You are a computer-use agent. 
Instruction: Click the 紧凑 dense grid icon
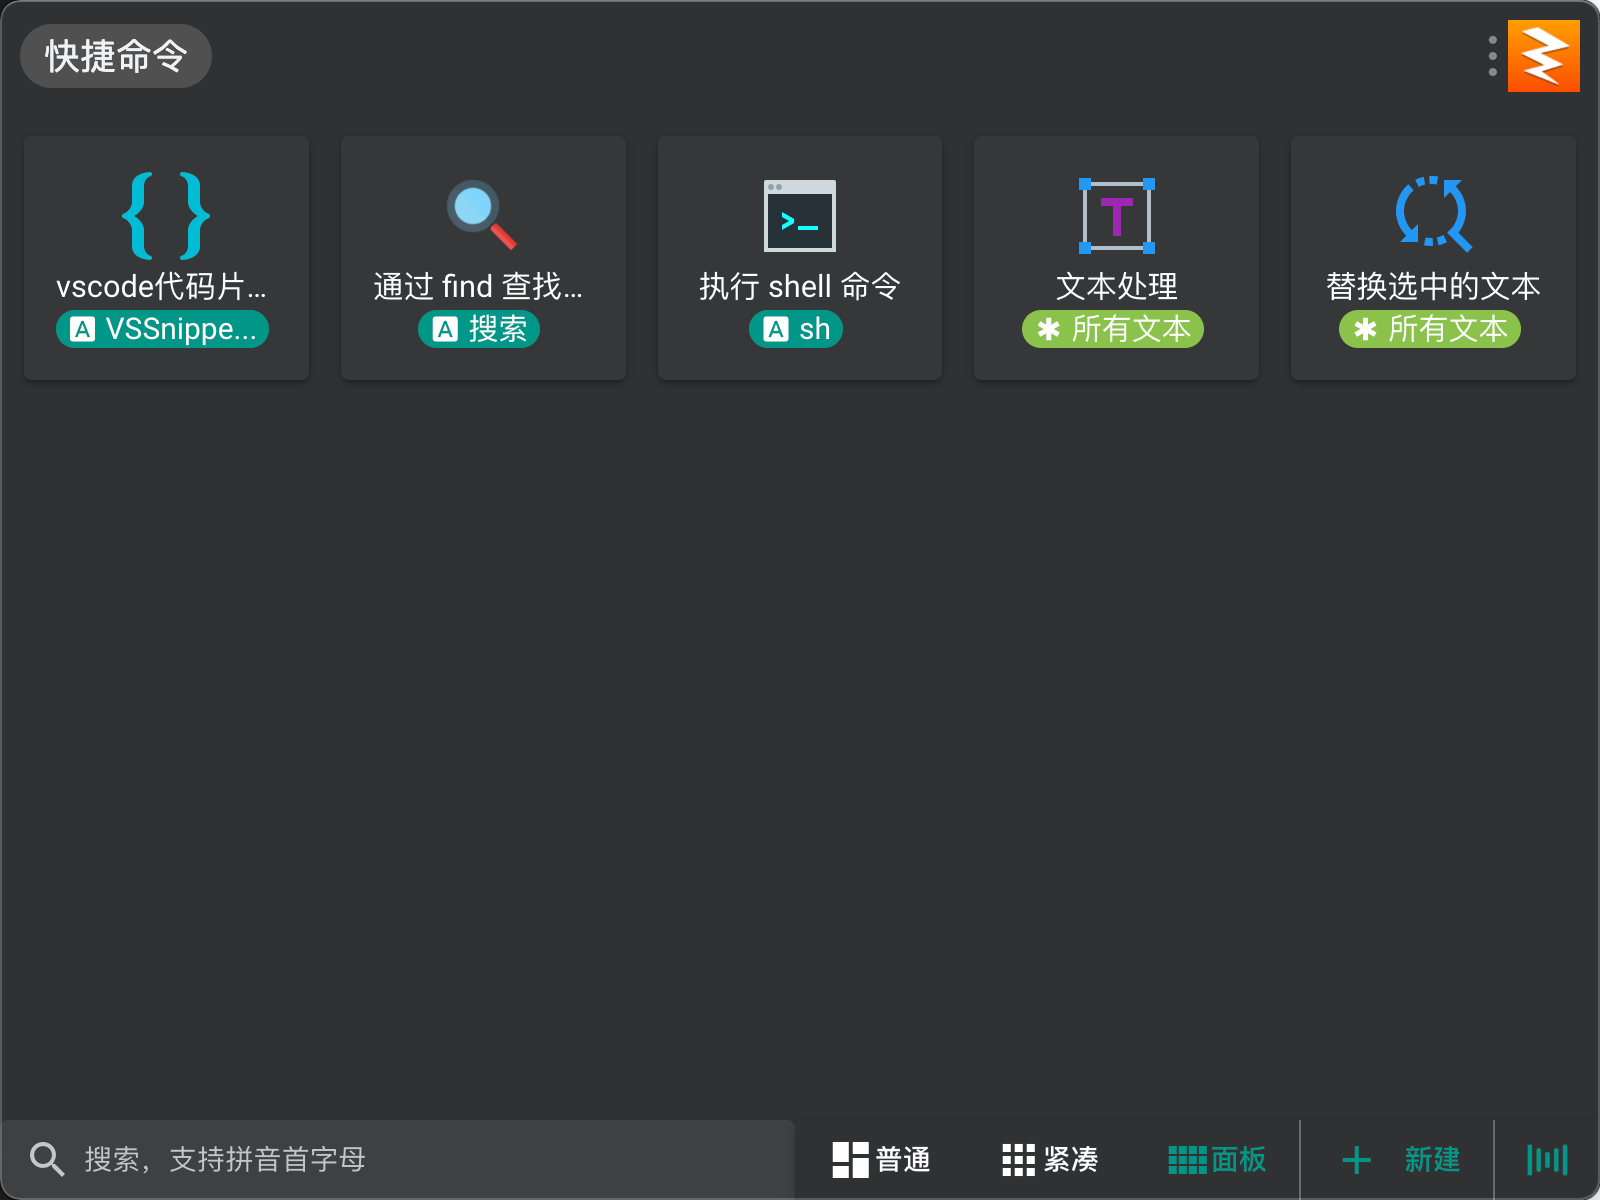coord(1018,1160)
